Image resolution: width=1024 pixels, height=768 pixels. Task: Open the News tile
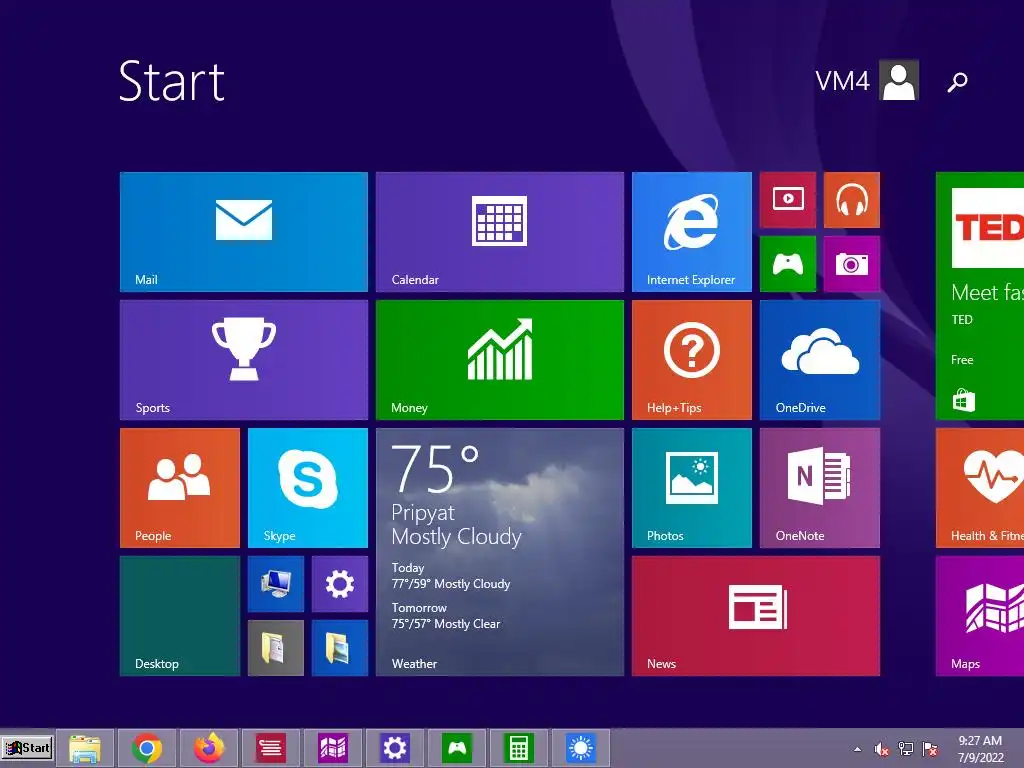[x=756, y=616]
